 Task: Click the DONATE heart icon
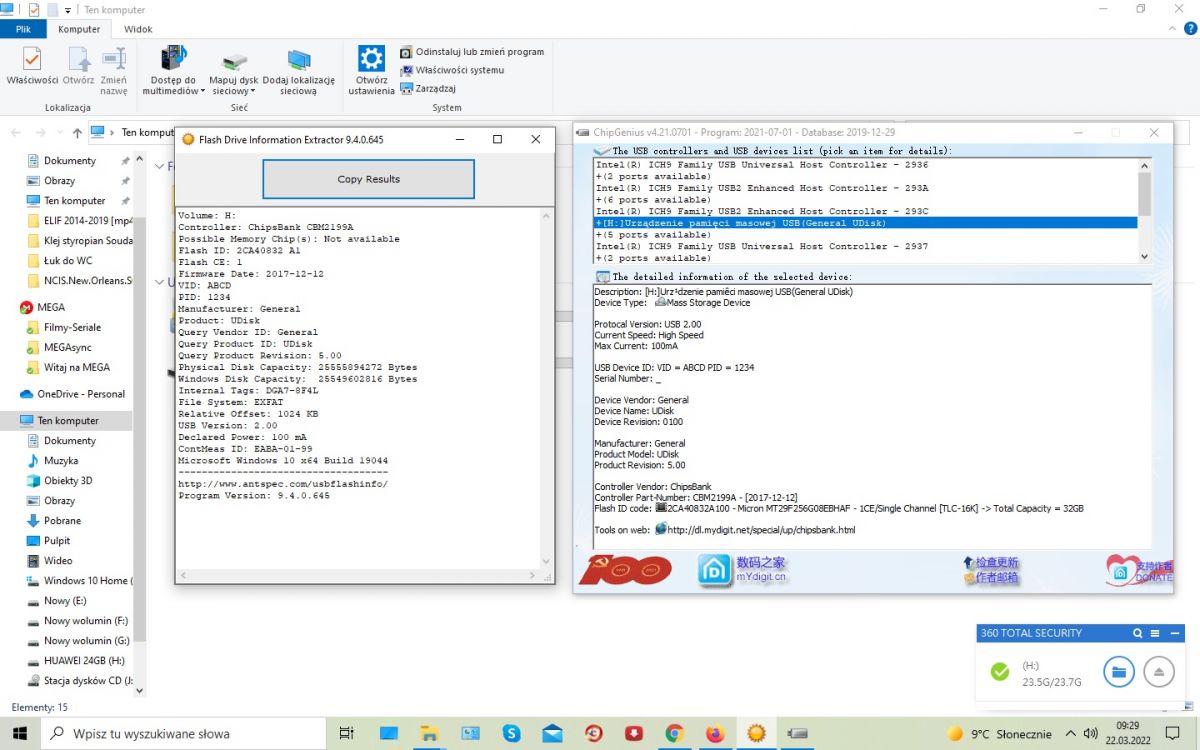tap(1140, 570)
